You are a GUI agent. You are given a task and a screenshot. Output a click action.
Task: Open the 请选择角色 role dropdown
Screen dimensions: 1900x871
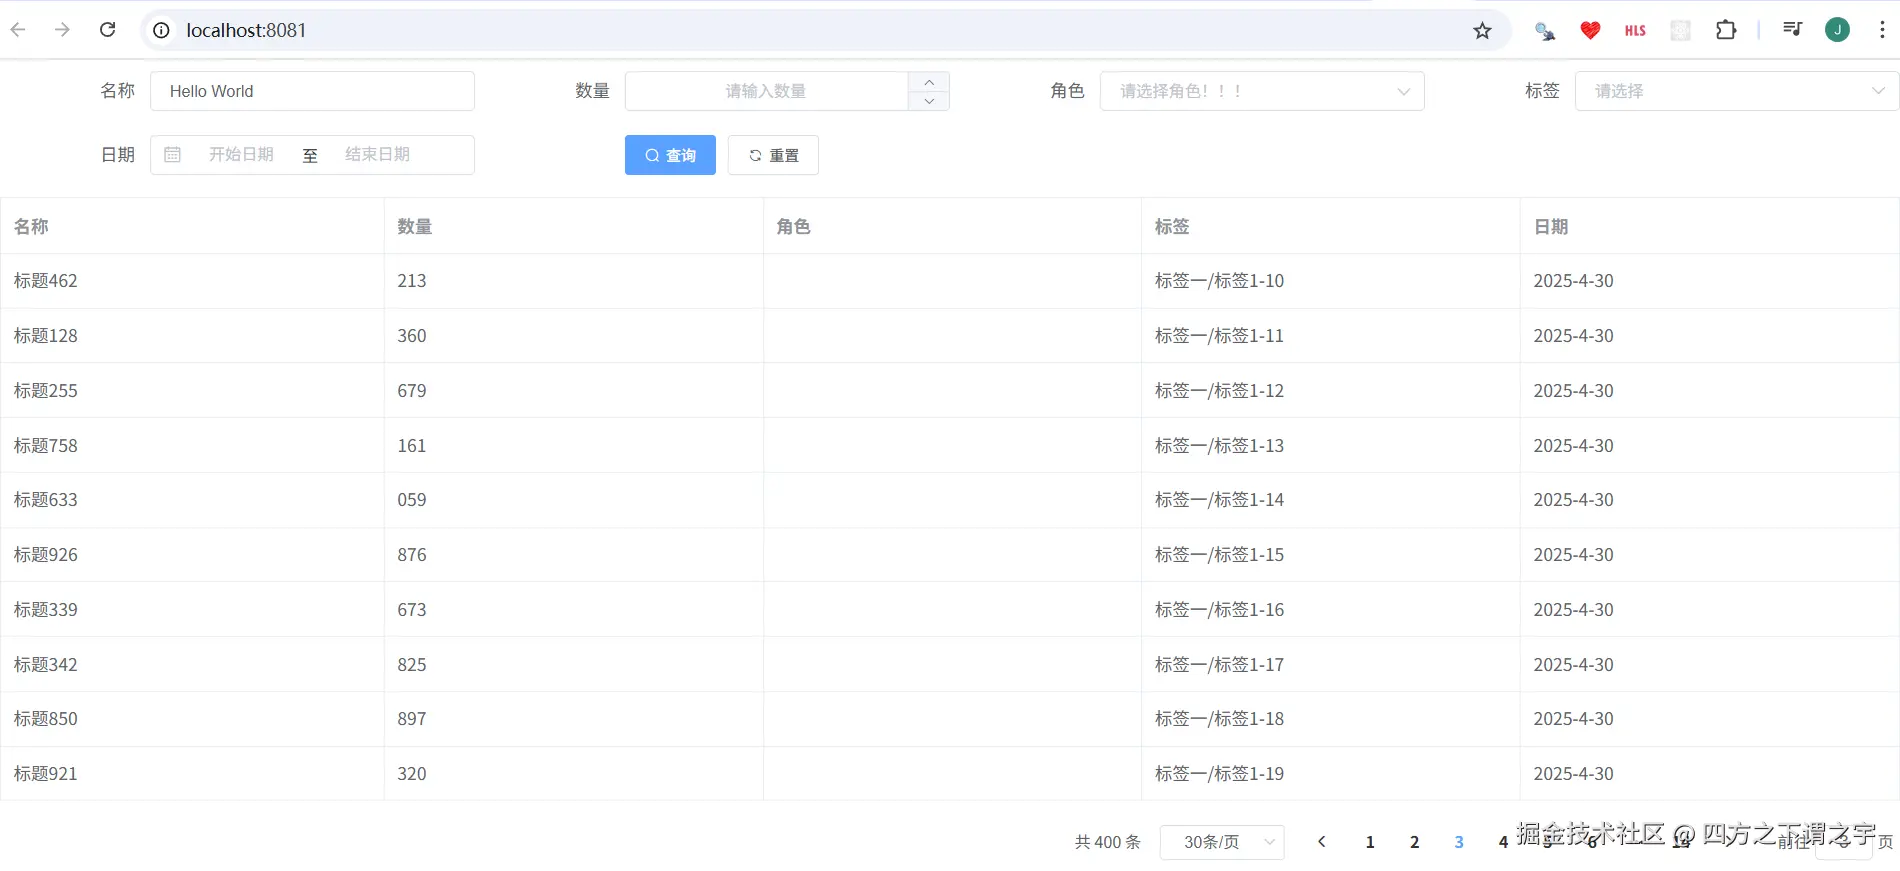1262,91
